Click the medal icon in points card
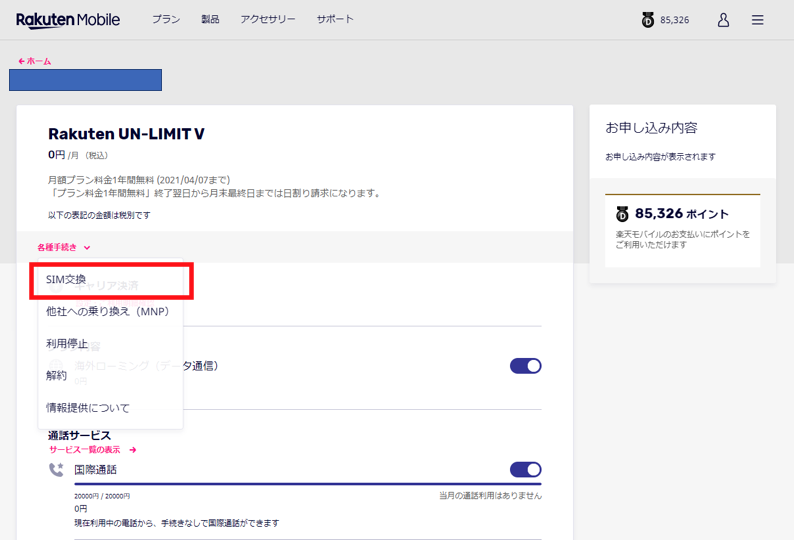Image resolution: width=794 pixels, height=540 pixels. click(622, 214)
